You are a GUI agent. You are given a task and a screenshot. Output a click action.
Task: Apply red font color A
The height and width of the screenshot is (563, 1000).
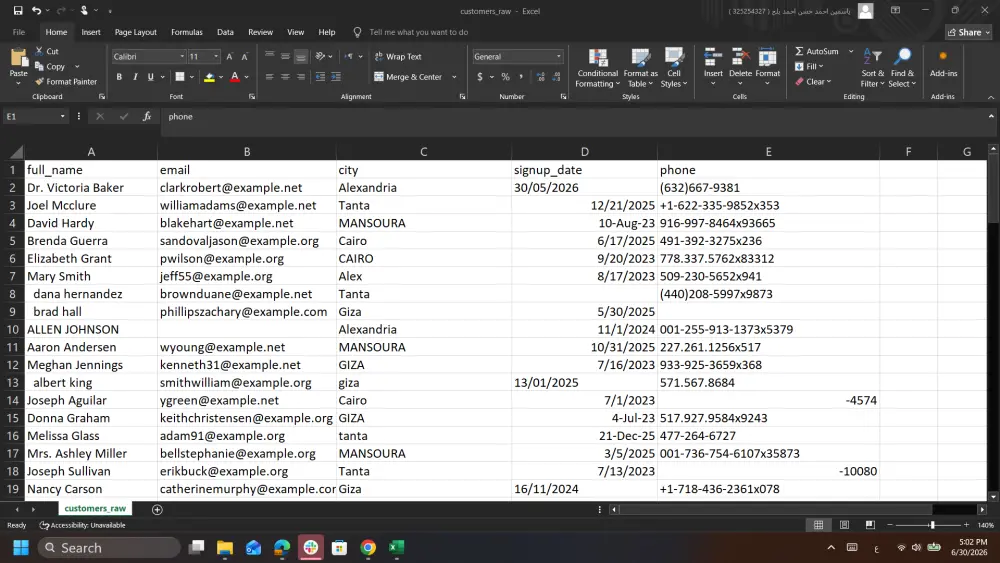[x=235, y=77]
